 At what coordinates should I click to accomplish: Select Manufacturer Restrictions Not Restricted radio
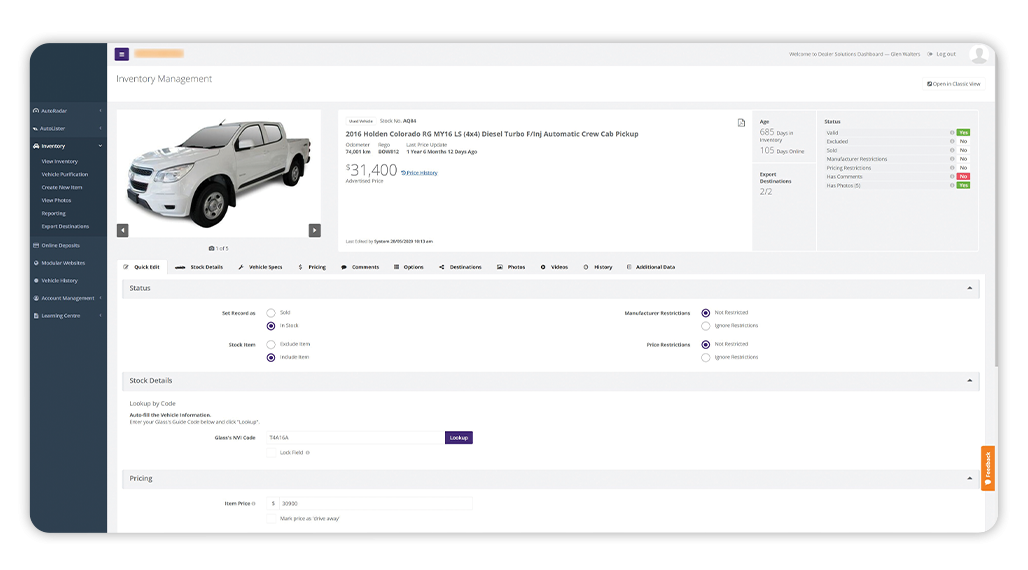tap(705, 313)
